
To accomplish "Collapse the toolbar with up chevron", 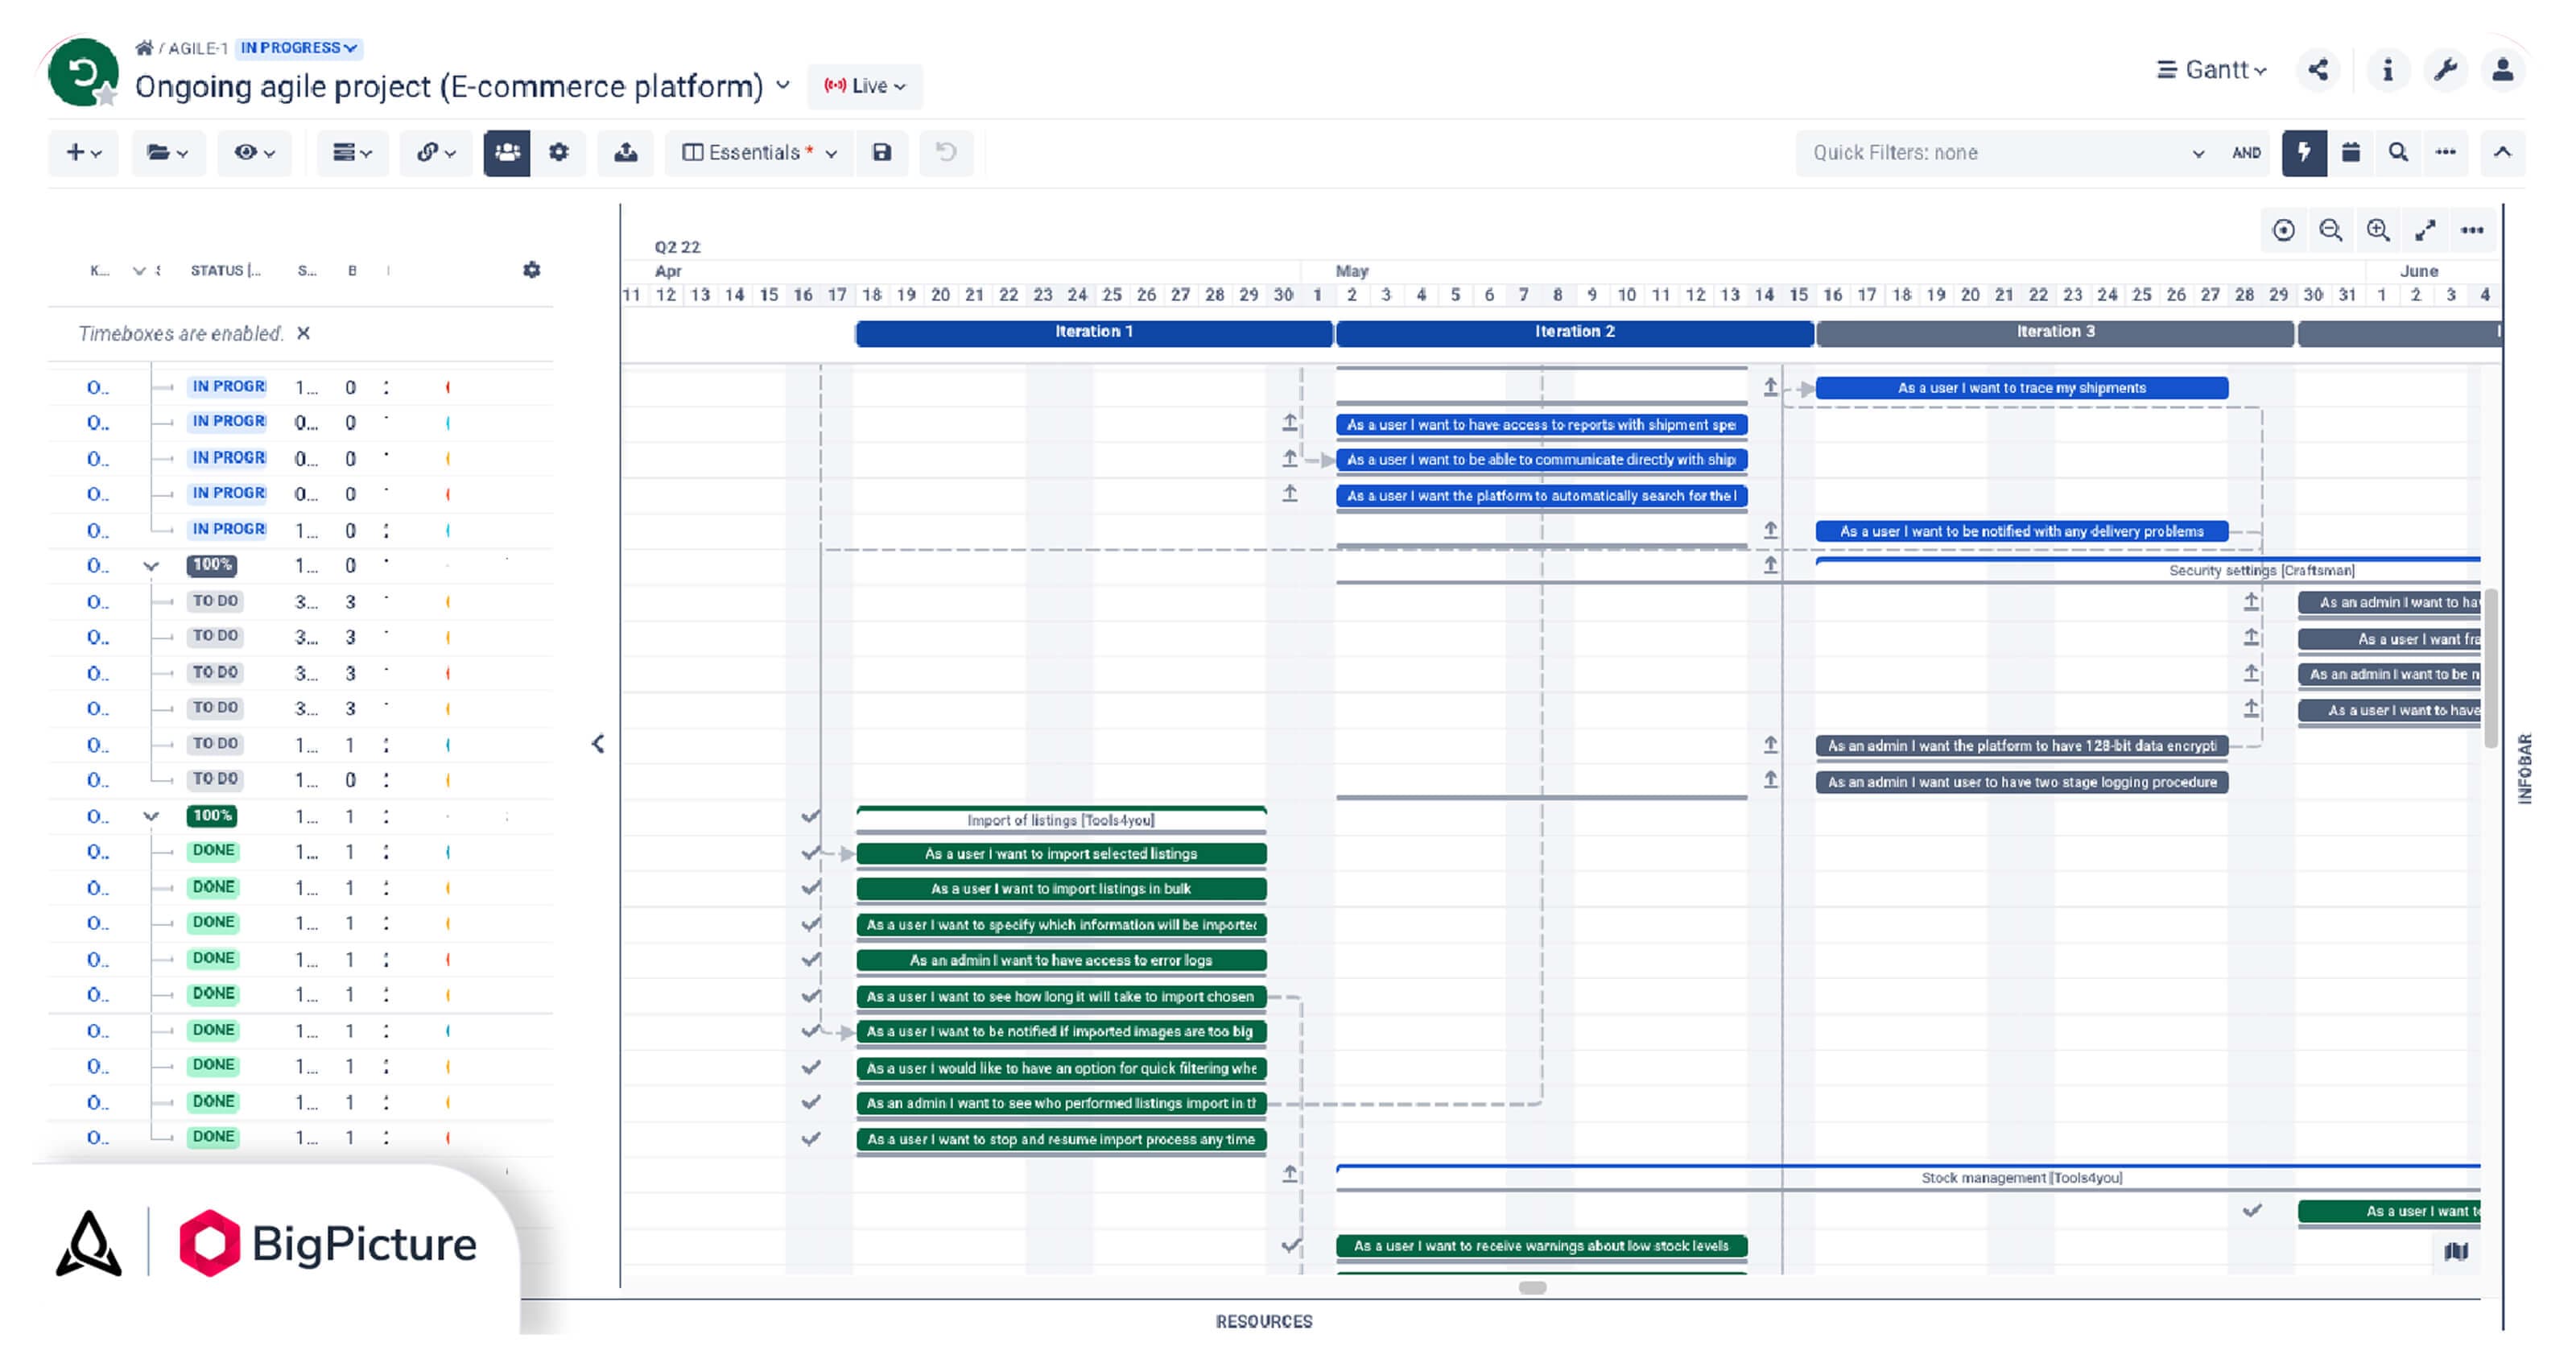I will [2502, 152].
